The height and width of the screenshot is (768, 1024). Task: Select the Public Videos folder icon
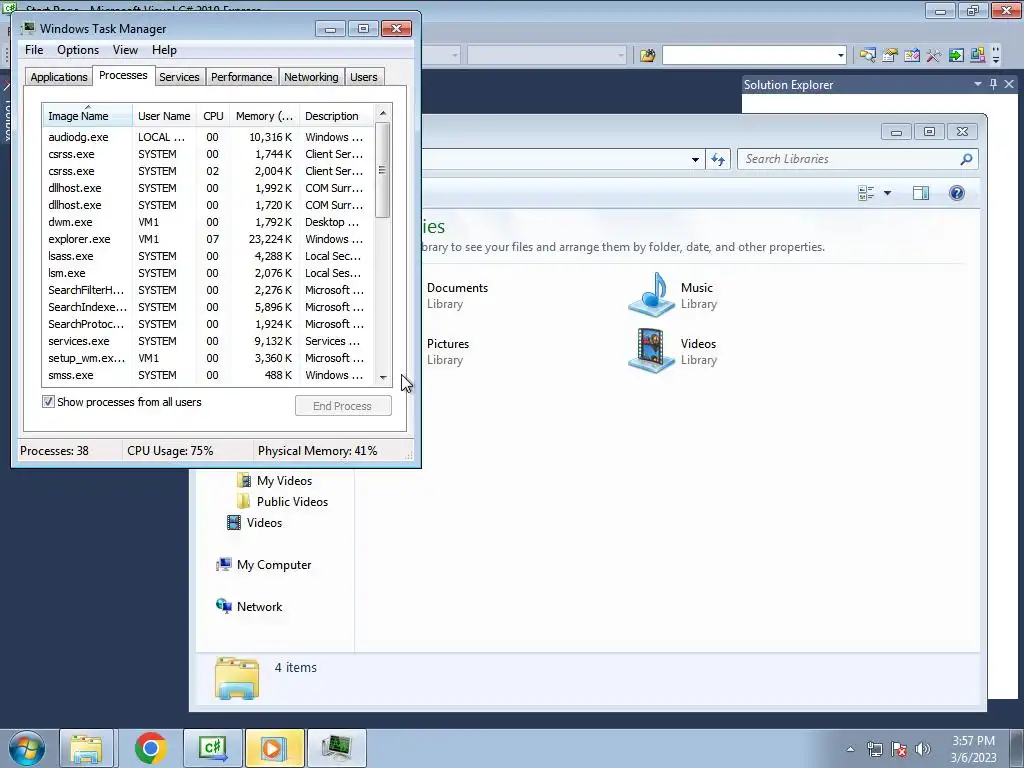(244, 502)
